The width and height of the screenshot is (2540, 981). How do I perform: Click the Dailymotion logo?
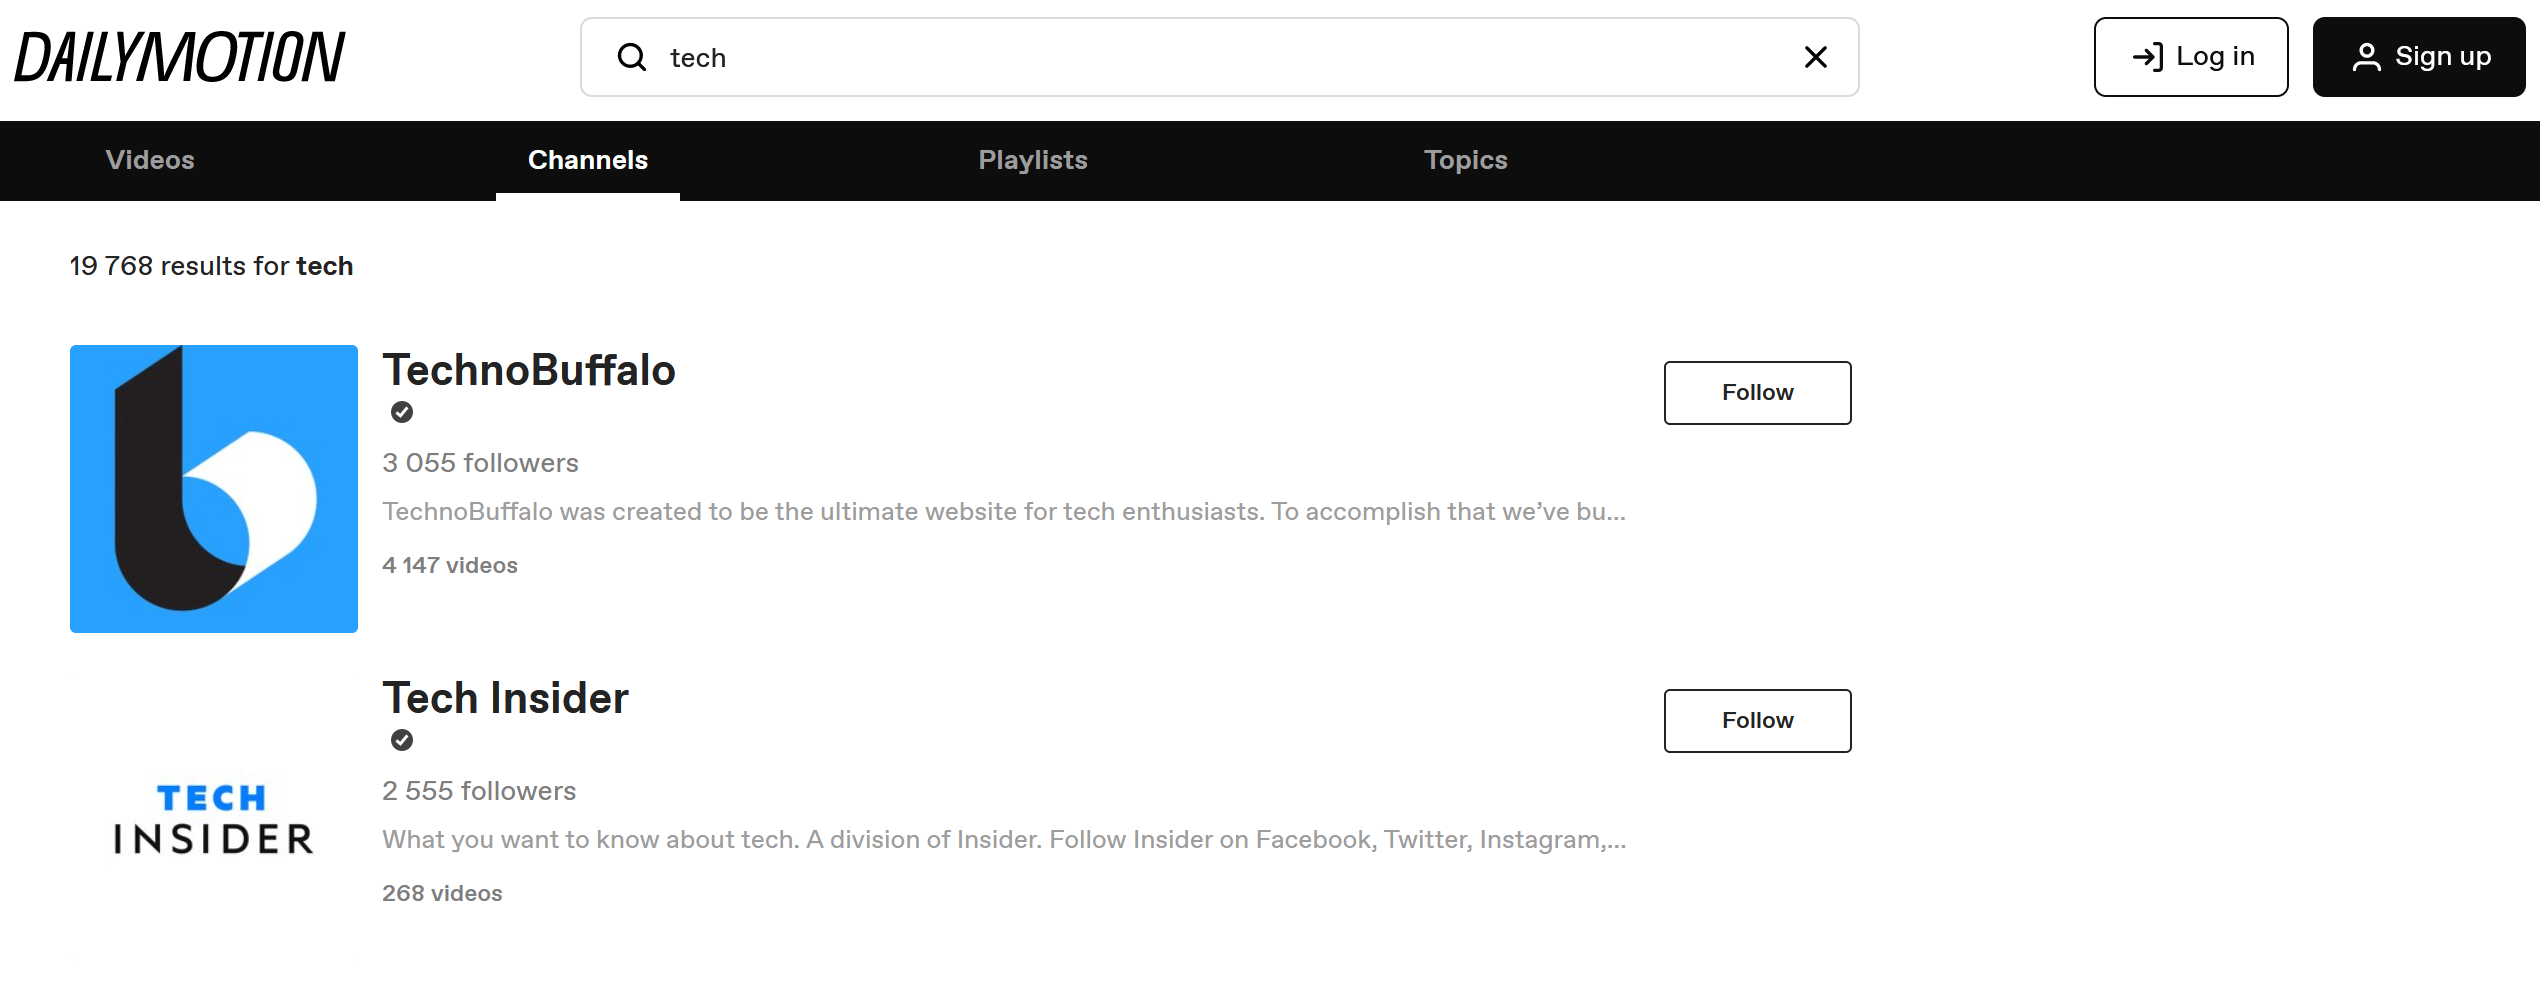pos(179,57)
